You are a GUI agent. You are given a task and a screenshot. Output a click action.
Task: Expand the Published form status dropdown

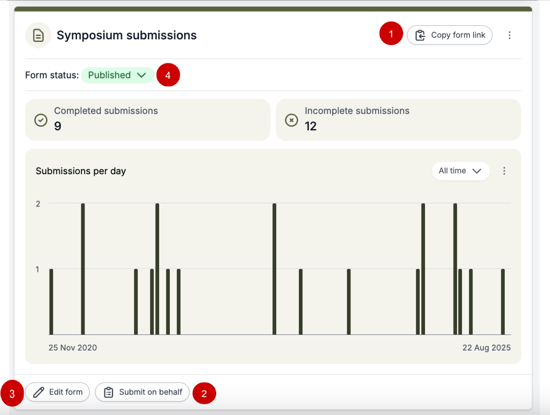coord(118,75)
